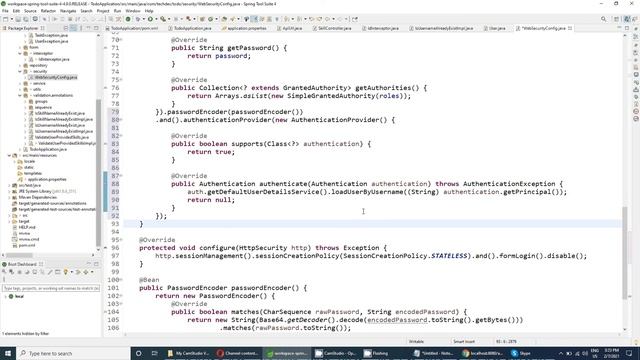Open the File menu
This screenshot has width=640, height=360.
(5, 11)
